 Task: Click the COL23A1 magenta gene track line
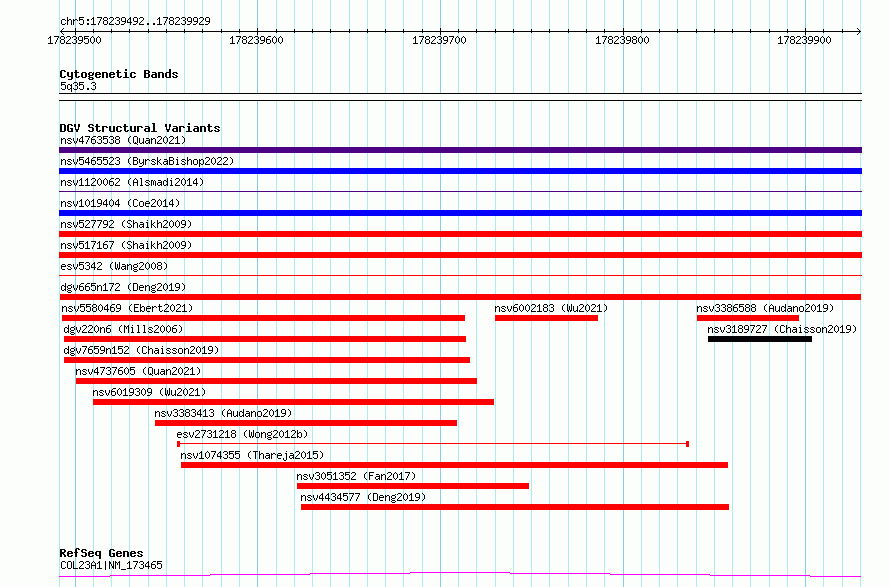point(460,575)
